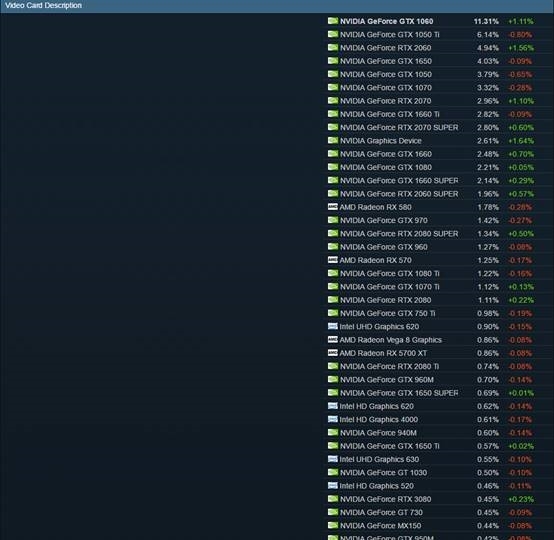554x540 pixels.
Task: Click the Intel logo beside UHD Graphics 620
Action: [x=332, y=326]
